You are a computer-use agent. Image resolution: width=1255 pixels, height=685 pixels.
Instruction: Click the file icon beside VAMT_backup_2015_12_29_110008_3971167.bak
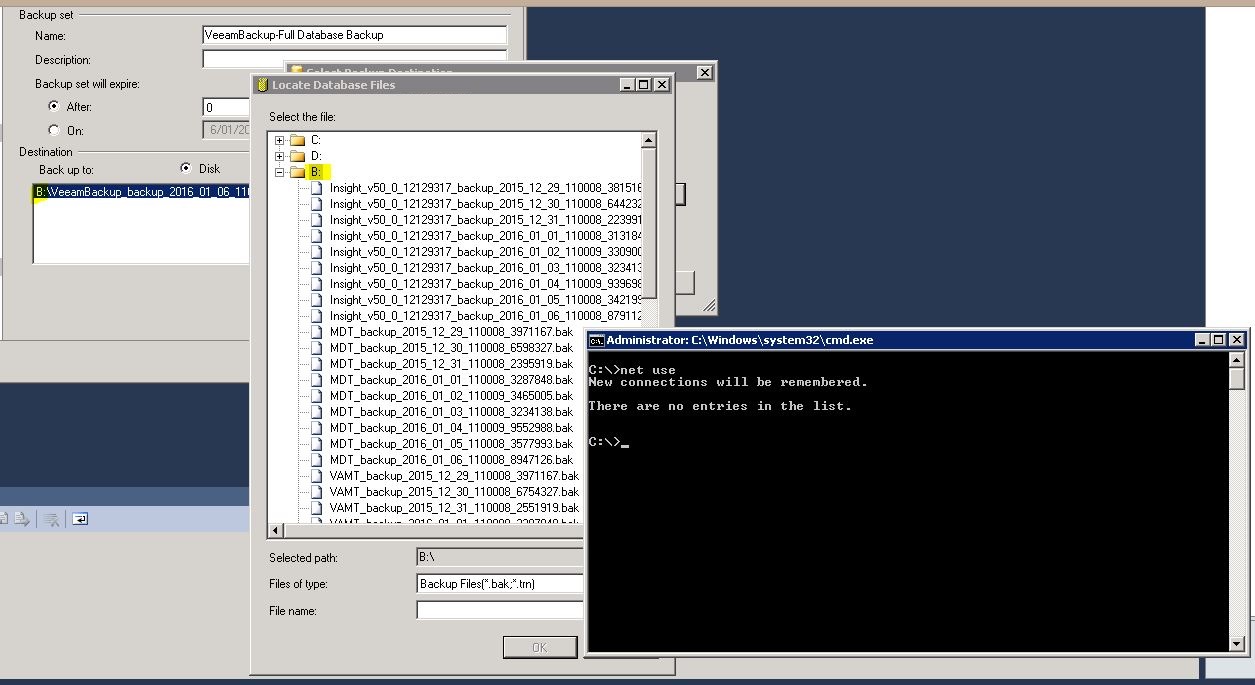(x=319, y=476)
